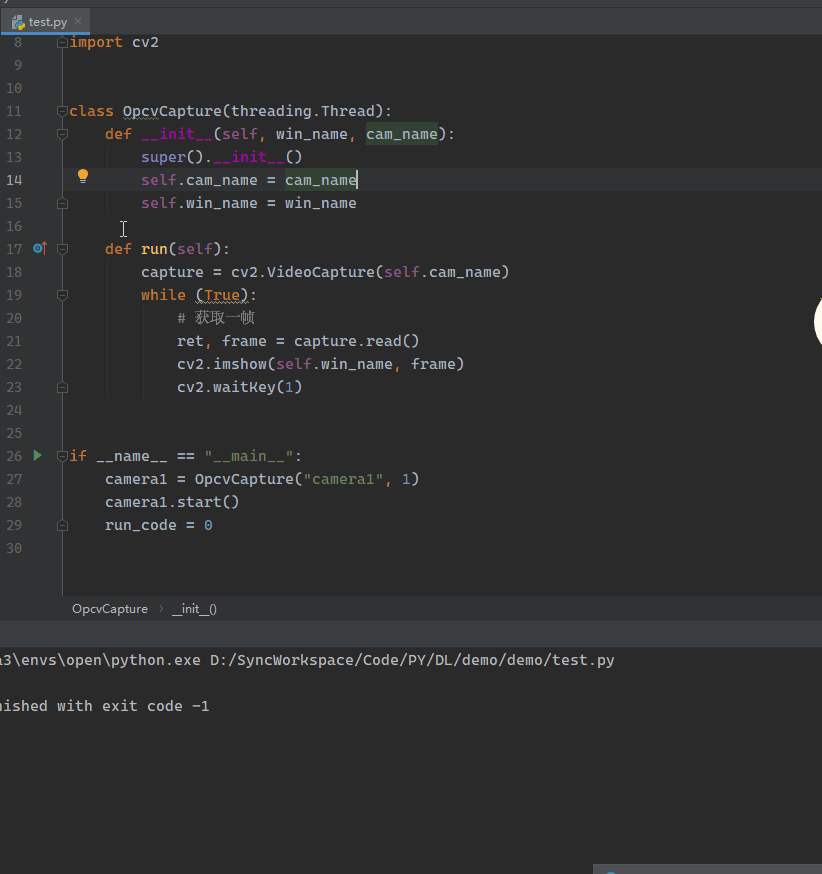This screenshot has width=822, height=874.
Task: Run script via green arrow on line 26
Action: (38, 456)
